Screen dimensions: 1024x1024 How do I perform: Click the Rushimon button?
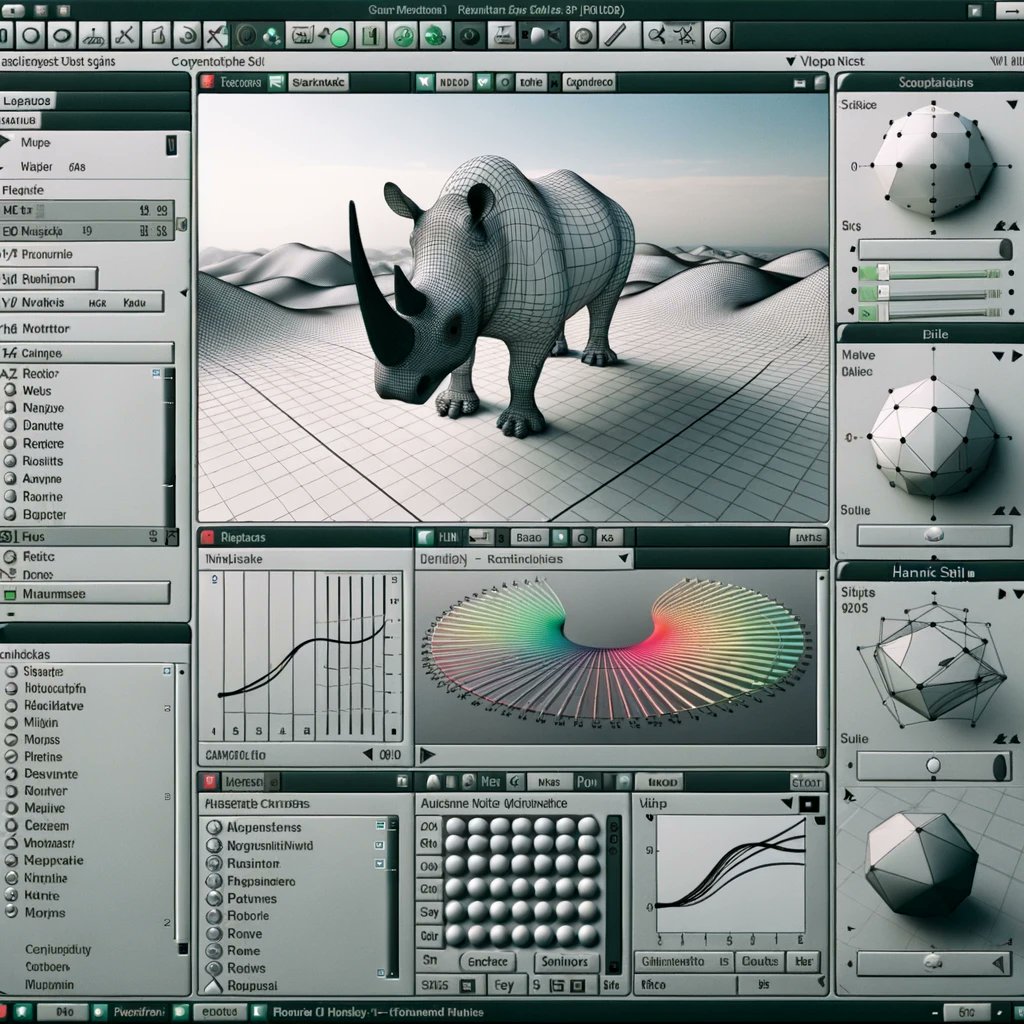click(x=49, y=279)
